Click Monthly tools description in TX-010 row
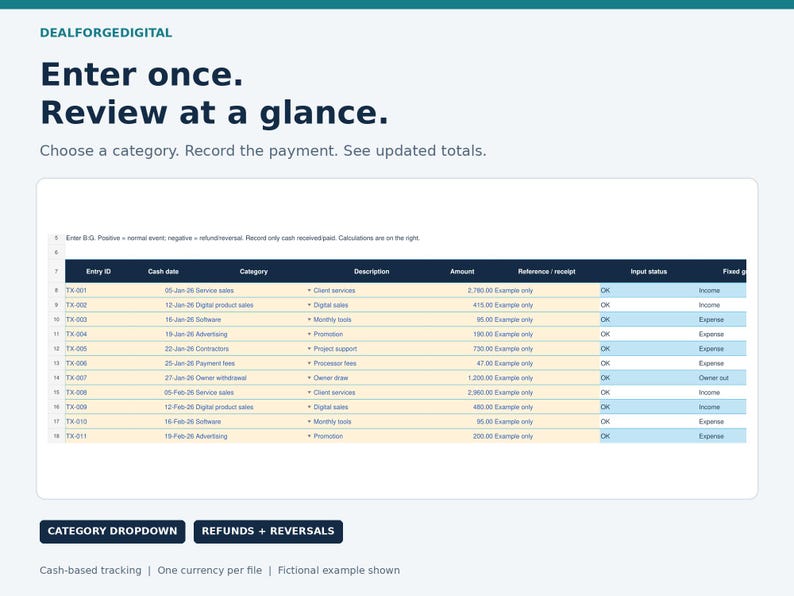794x596 pixels. pyautogui.click(x=332, y=421)
